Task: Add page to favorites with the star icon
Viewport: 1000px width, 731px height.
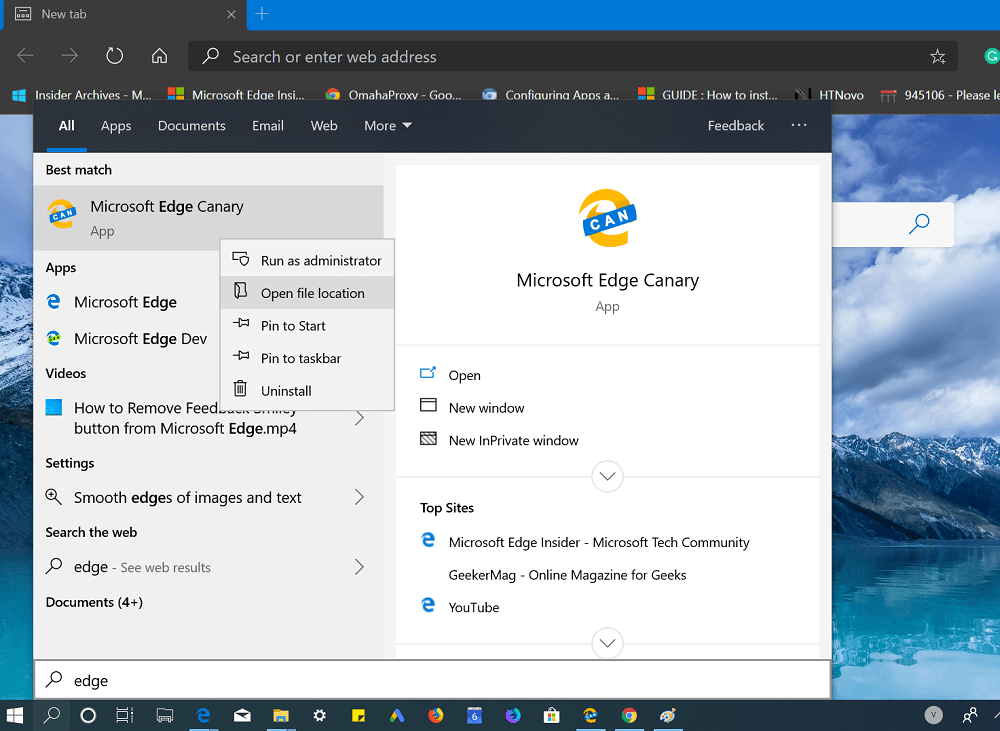Action: pyautogui.click(x=938, y=57)
